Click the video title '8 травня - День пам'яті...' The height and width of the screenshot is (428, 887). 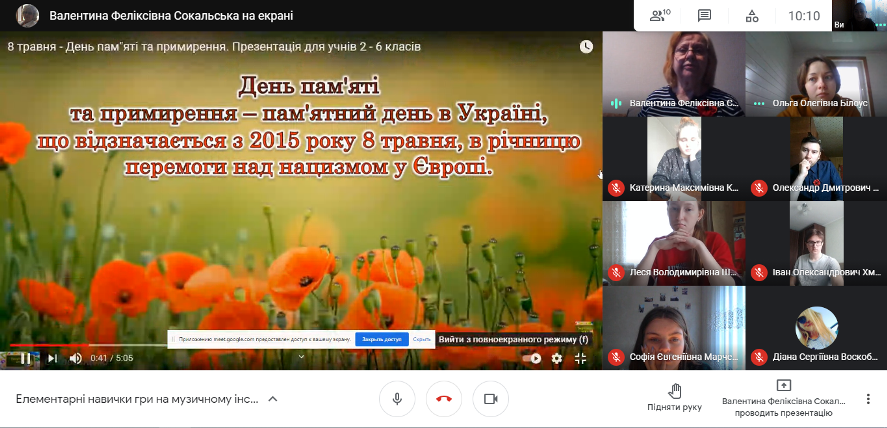(x=214, y=46)
